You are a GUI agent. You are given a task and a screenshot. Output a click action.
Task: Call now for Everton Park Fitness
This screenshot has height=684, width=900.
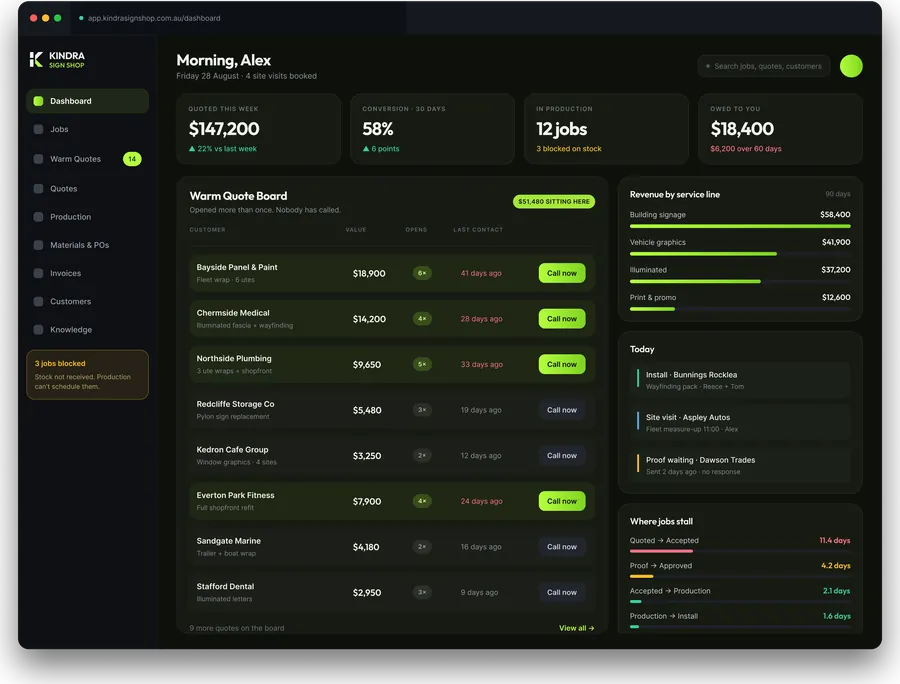tap(562, 501)
